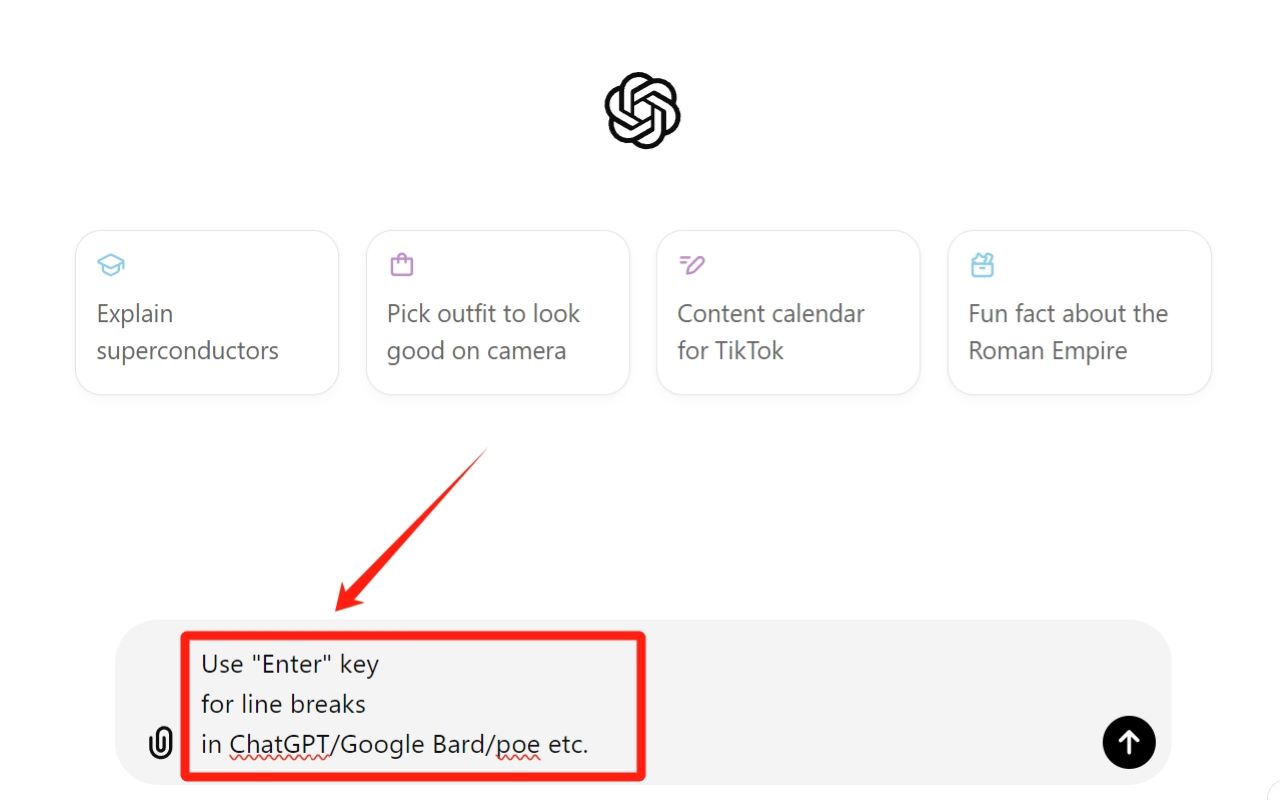
Task: Click the shopping bag icon on the outfit card
Action: (400, 264)
